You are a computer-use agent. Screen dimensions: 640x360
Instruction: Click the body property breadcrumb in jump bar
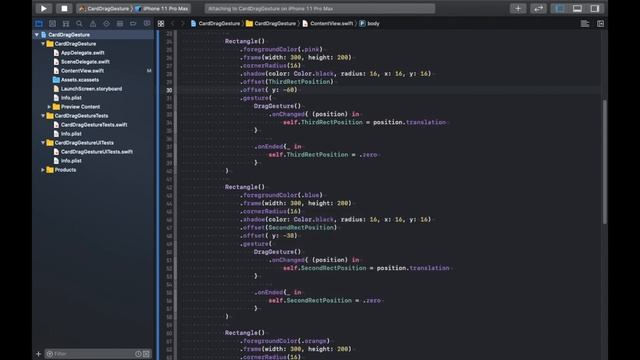(x=369, y=24)
